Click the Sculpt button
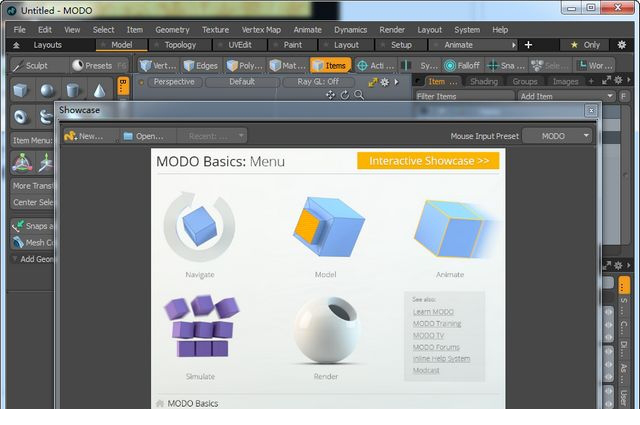The height and width of the screenshot is (425, 640). click(x=38, y=65)
